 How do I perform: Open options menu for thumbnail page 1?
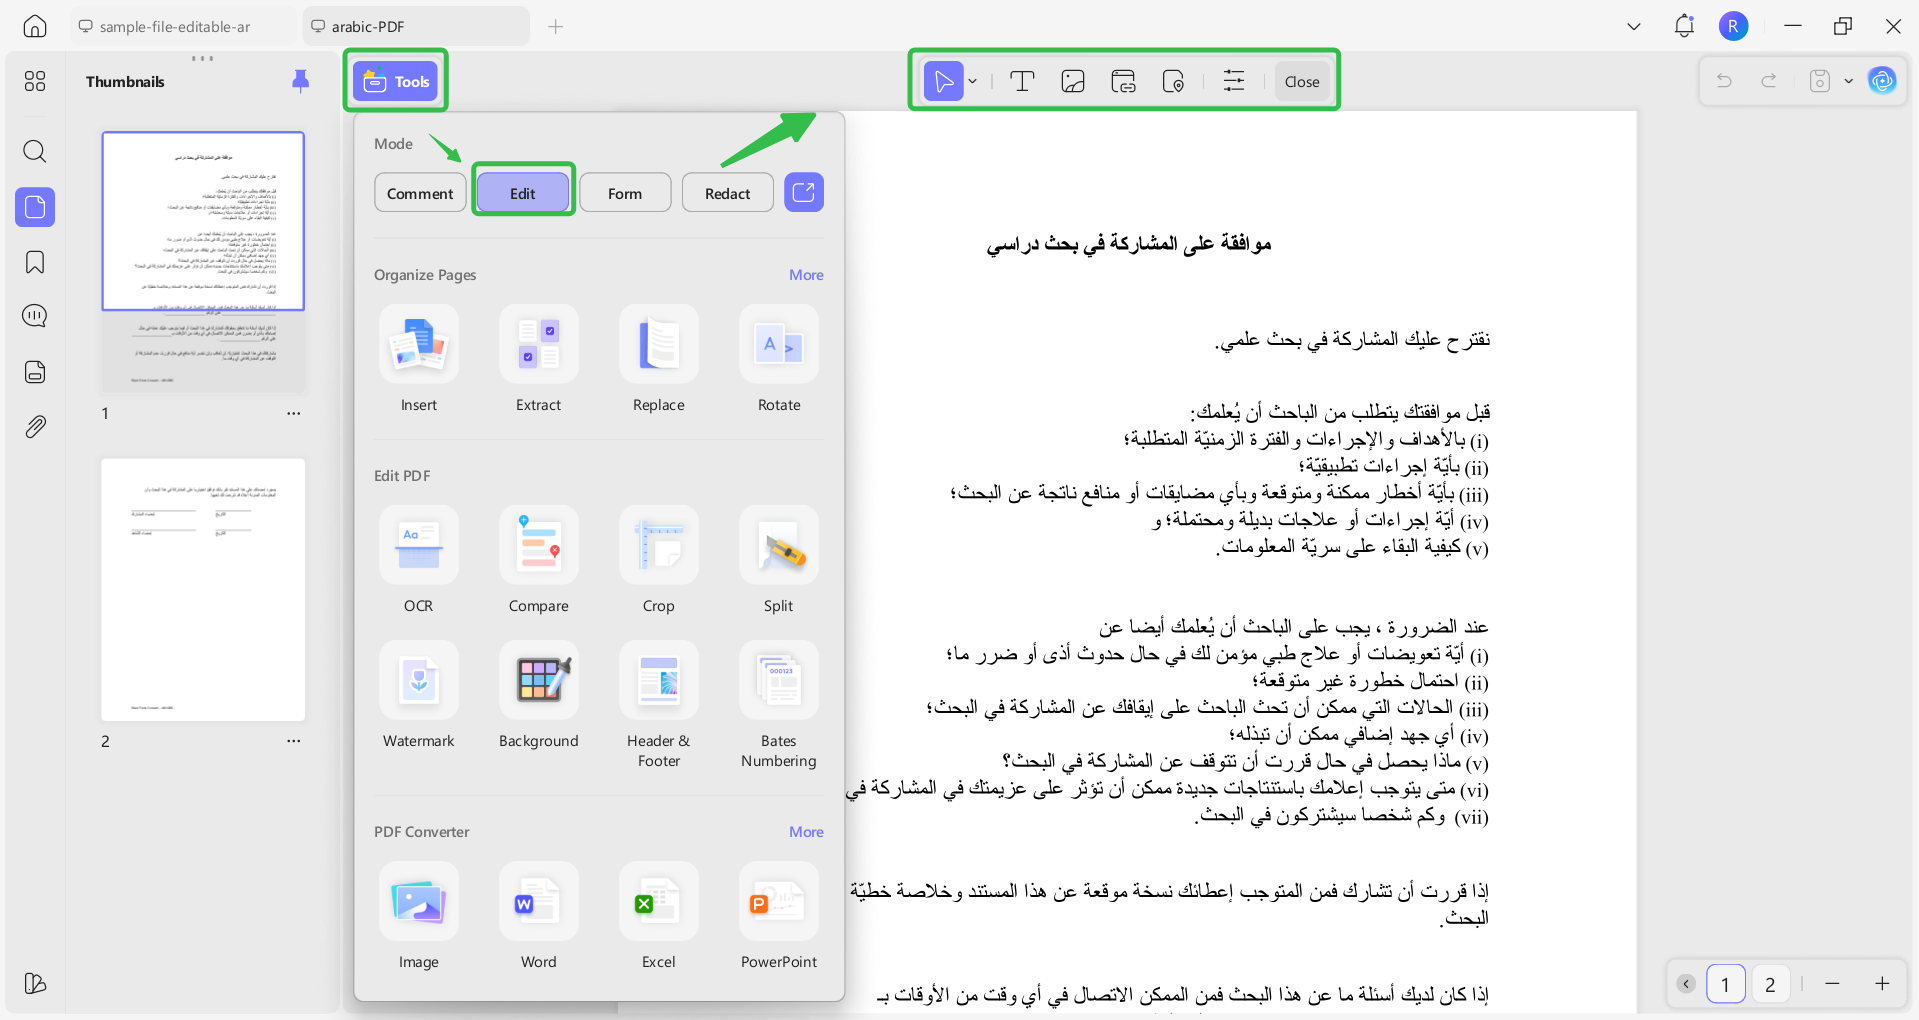click(x=293, y=413)
